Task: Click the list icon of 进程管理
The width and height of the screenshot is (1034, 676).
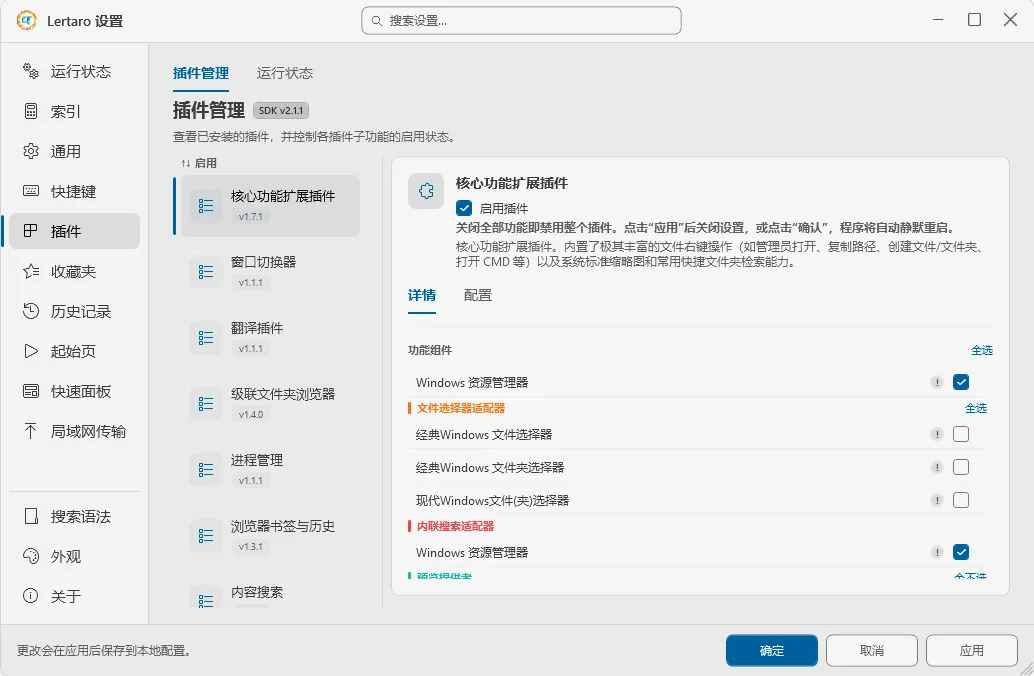Action: (x=206, y=470)
